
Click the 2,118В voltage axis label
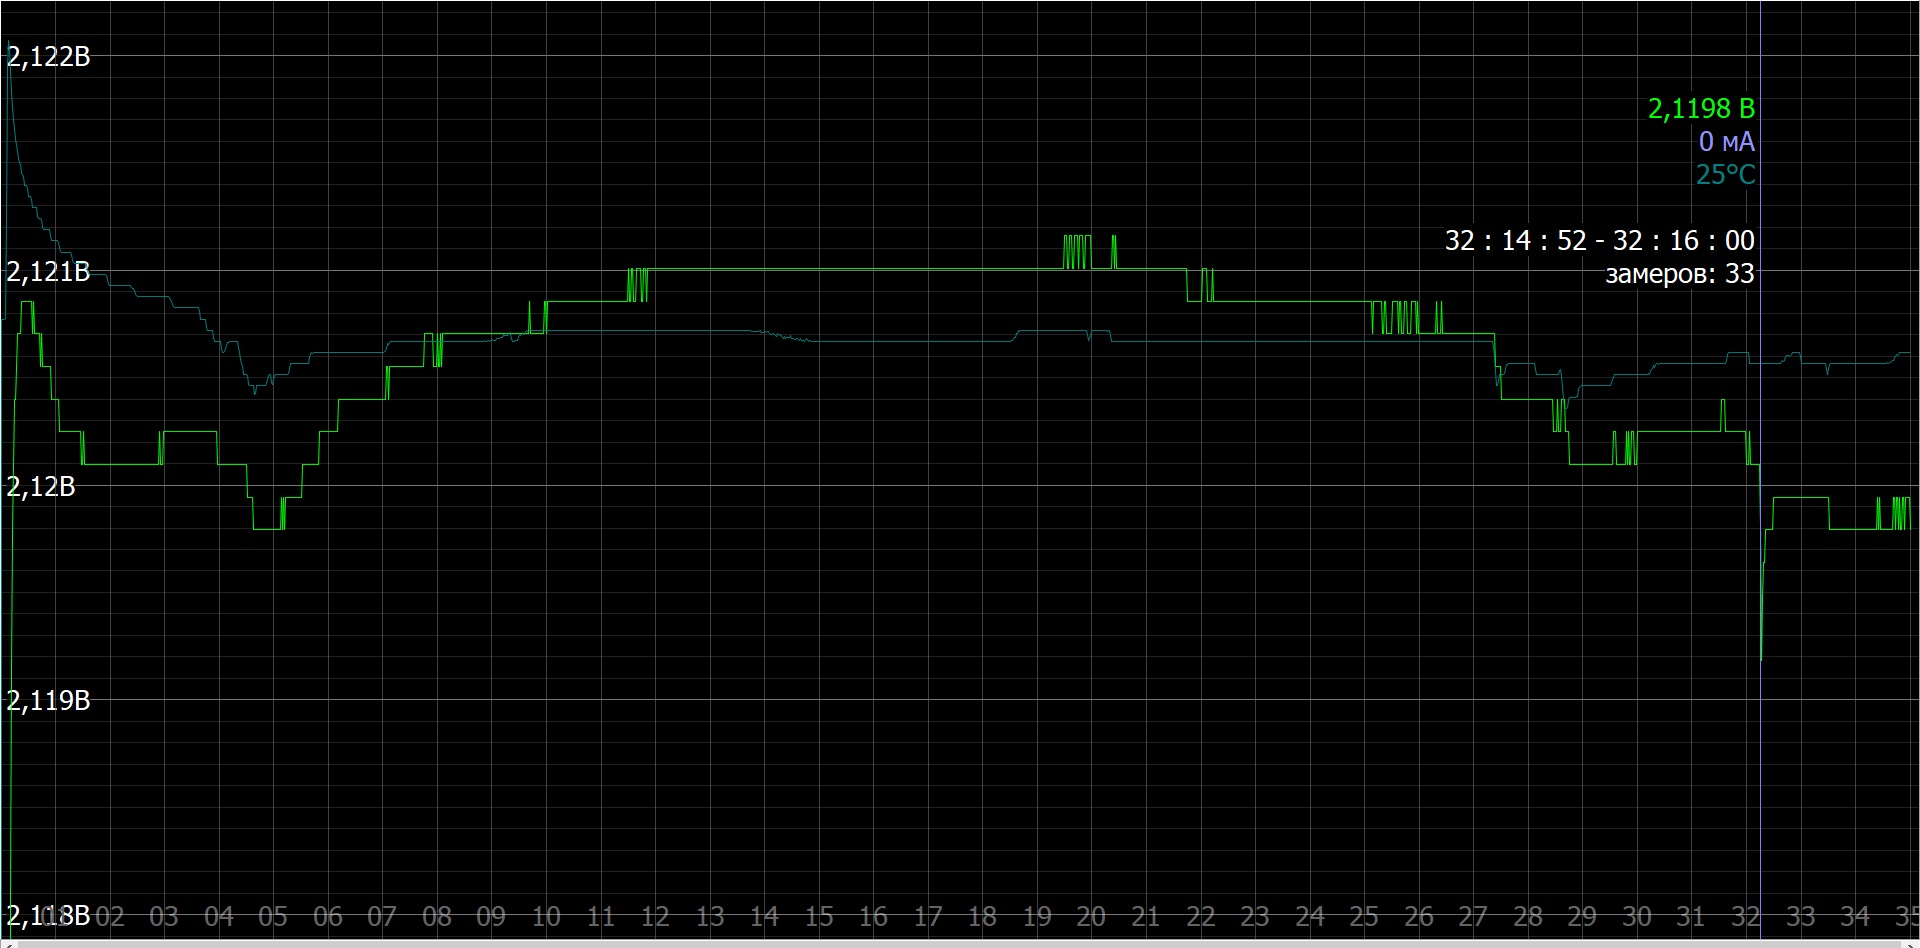[x=48, y=915]
